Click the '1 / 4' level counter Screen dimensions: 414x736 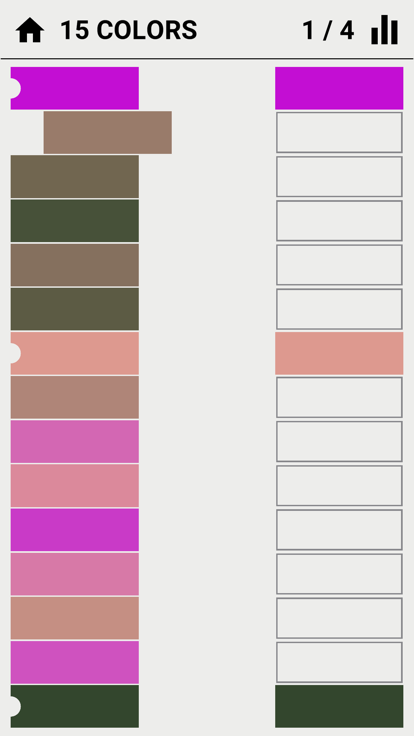[328, 31]
